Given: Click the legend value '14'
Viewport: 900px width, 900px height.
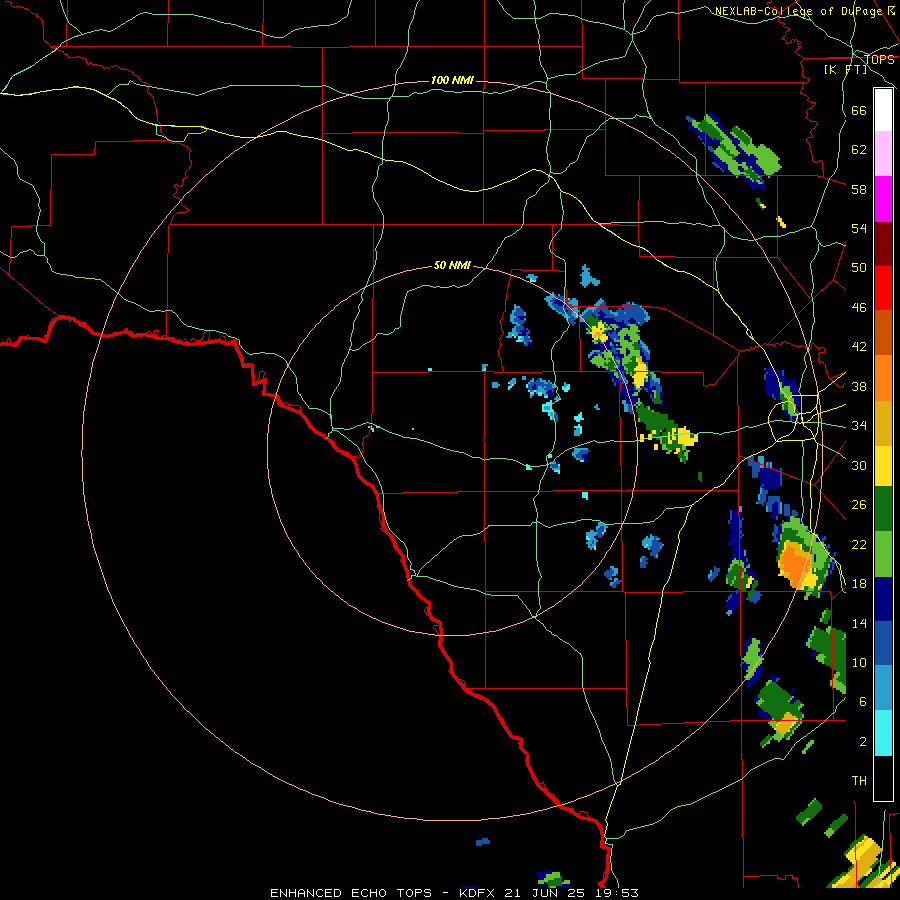Looking at the screenshot, I should [x=859, y=623].
